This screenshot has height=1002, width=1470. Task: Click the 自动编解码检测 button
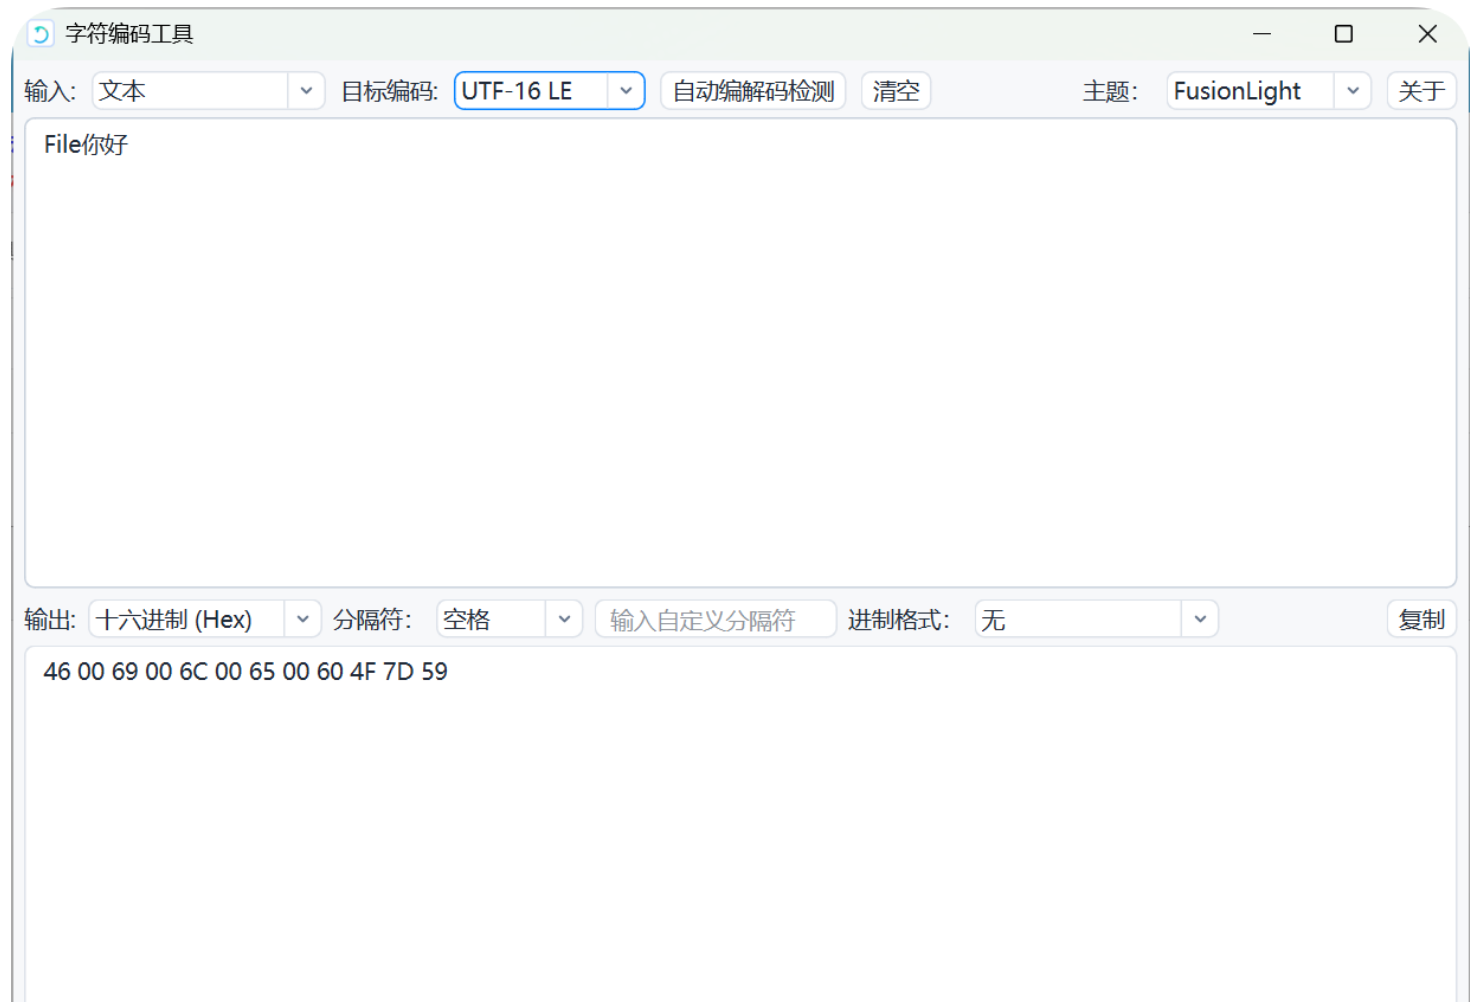click(753, 91)
